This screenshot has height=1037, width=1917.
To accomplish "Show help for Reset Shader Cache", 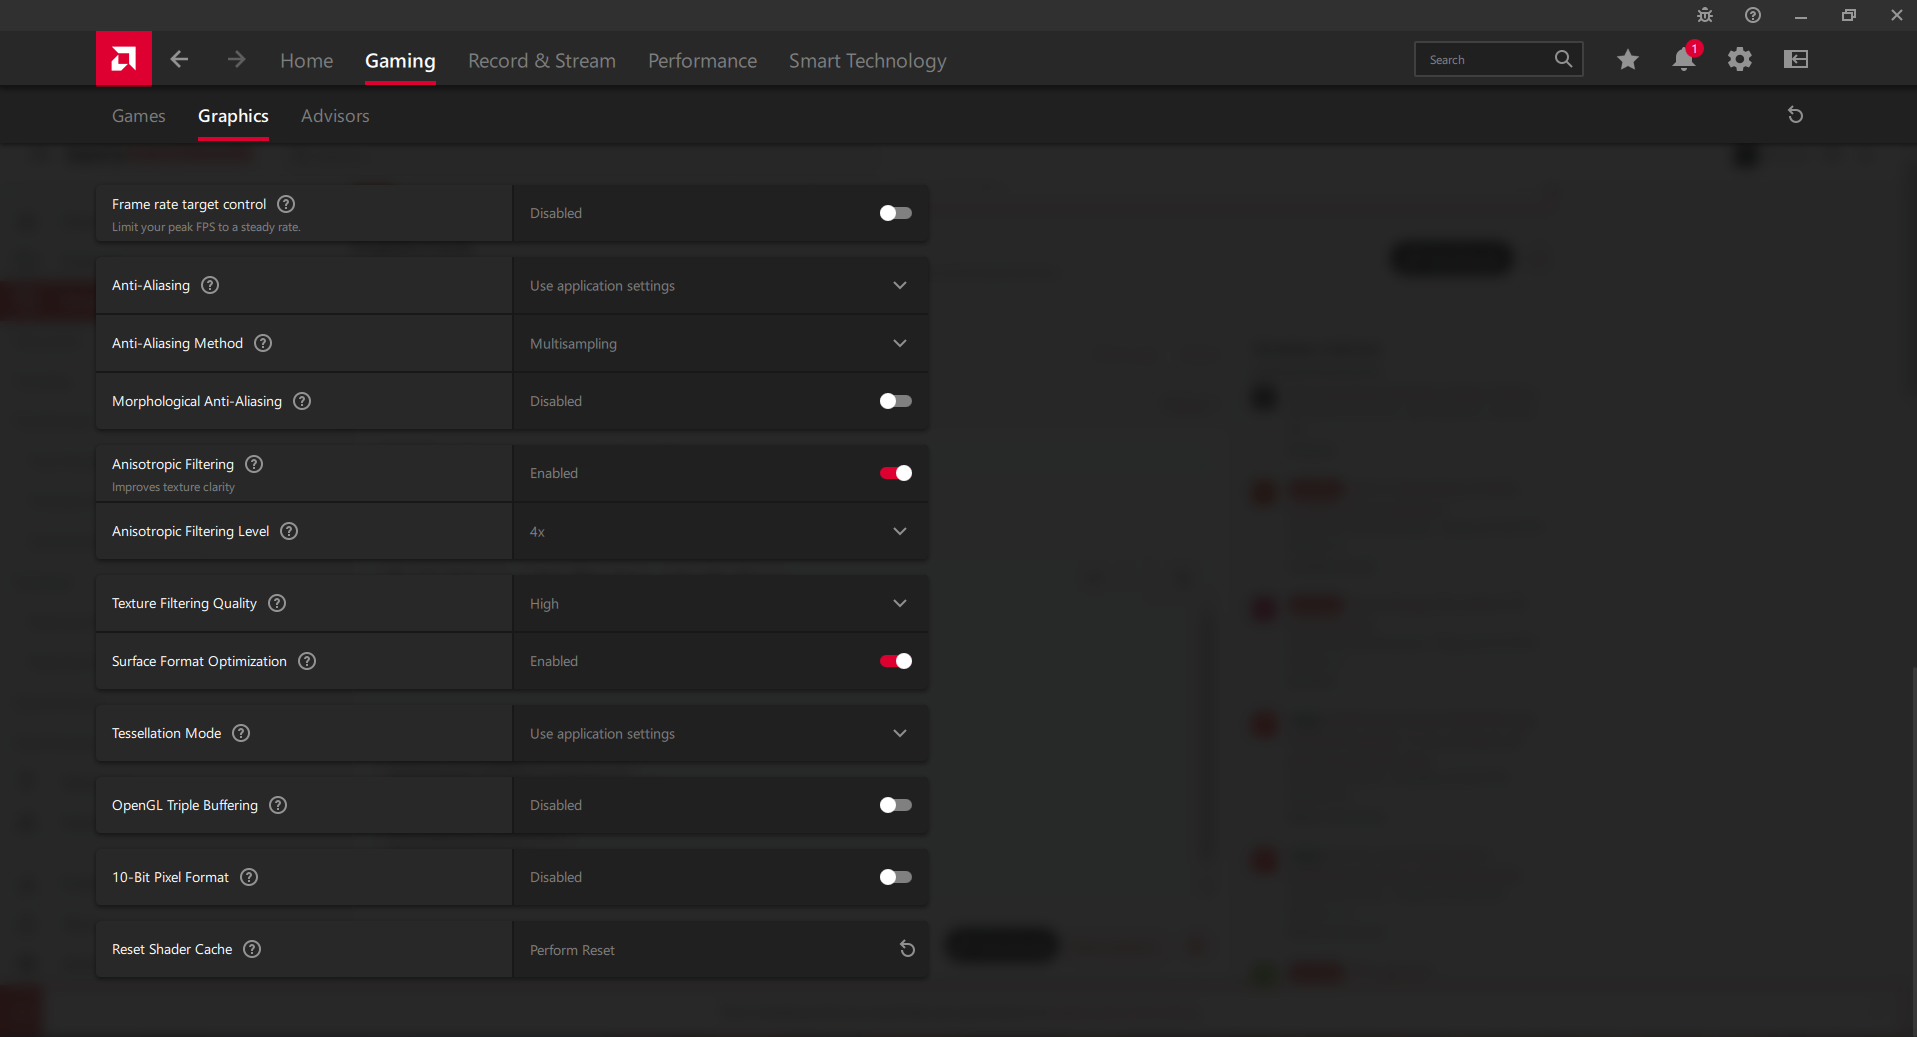I will [252, 949].
